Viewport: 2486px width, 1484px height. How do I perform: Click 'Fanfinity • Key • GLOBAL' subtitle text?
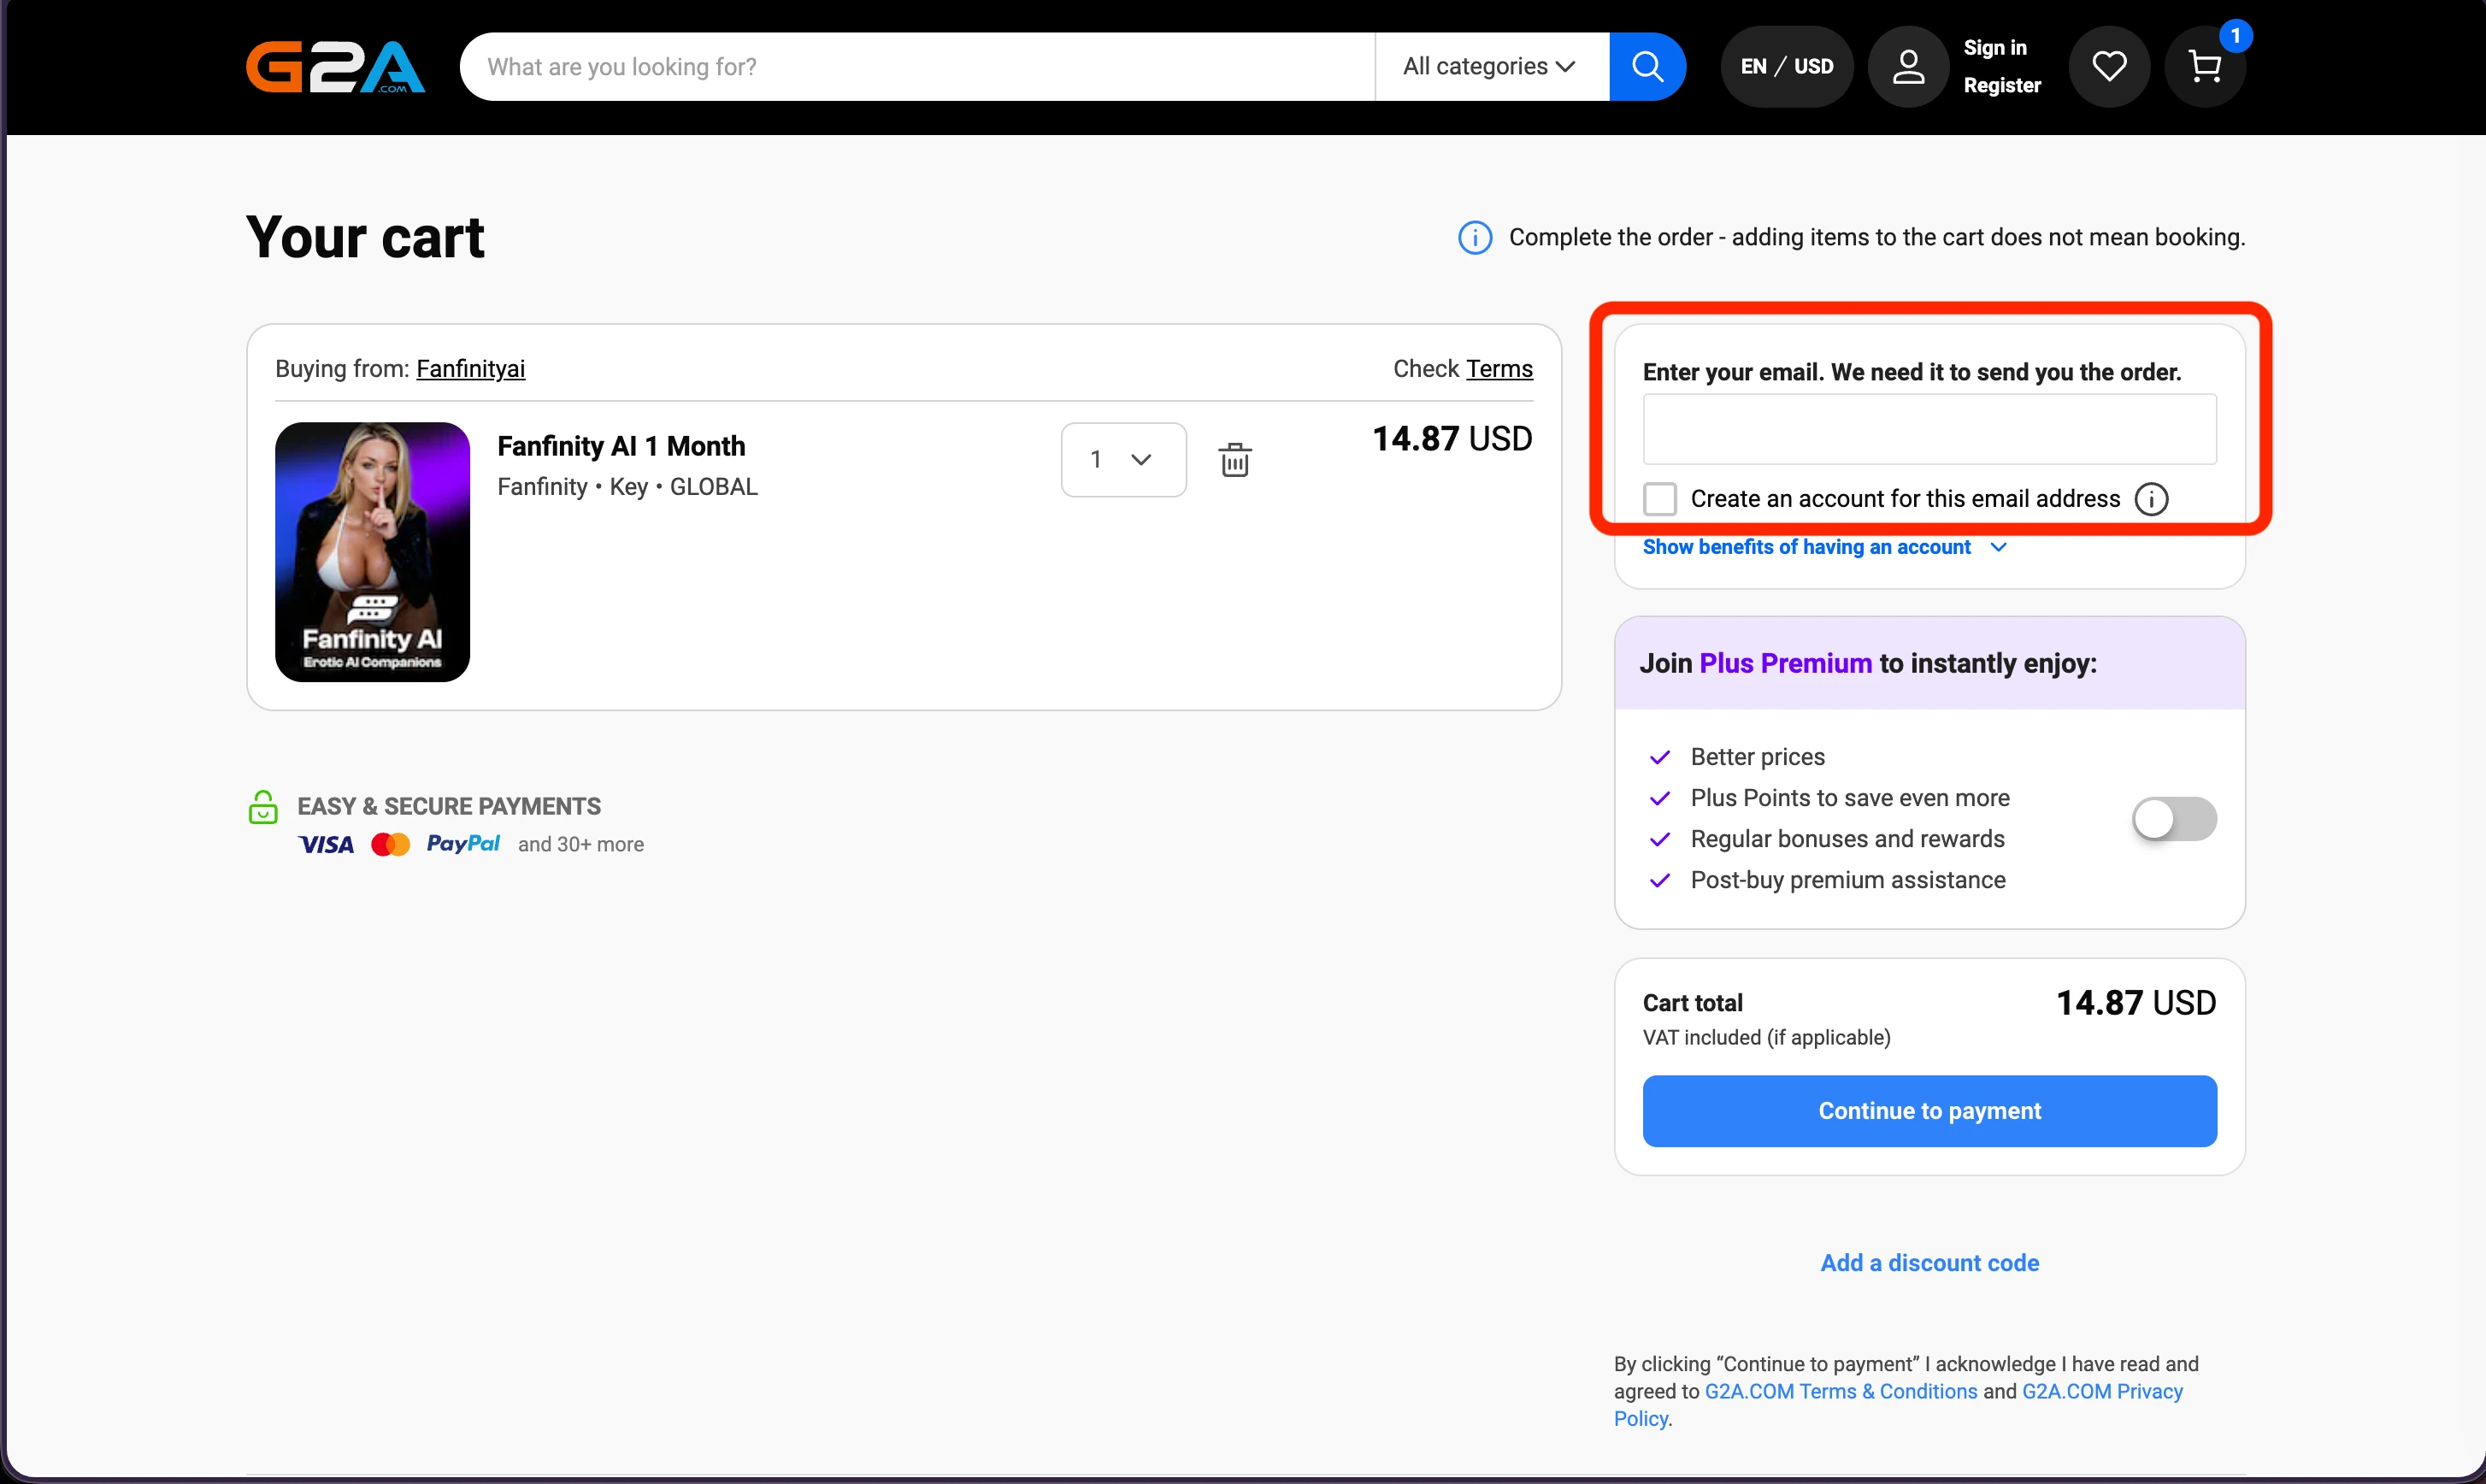[627, 487]
